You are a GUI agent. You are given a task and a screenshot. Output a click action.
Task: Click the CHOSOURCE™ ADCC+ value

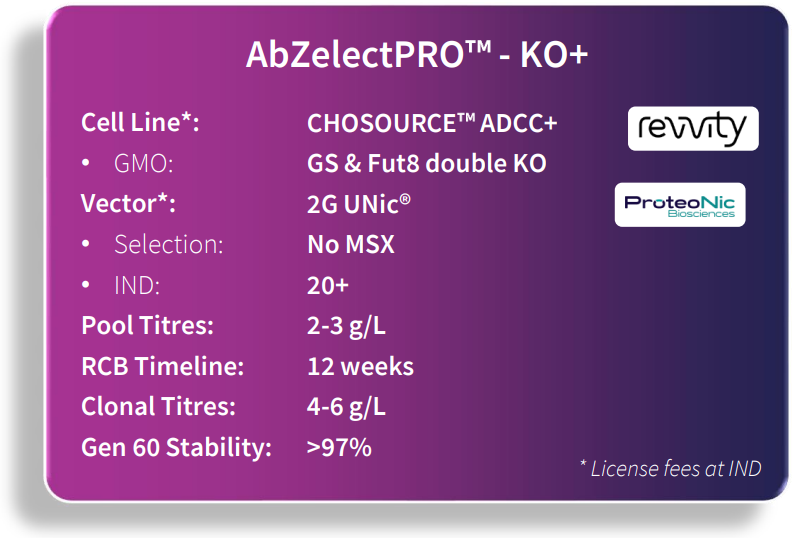(x=432, y=123)
